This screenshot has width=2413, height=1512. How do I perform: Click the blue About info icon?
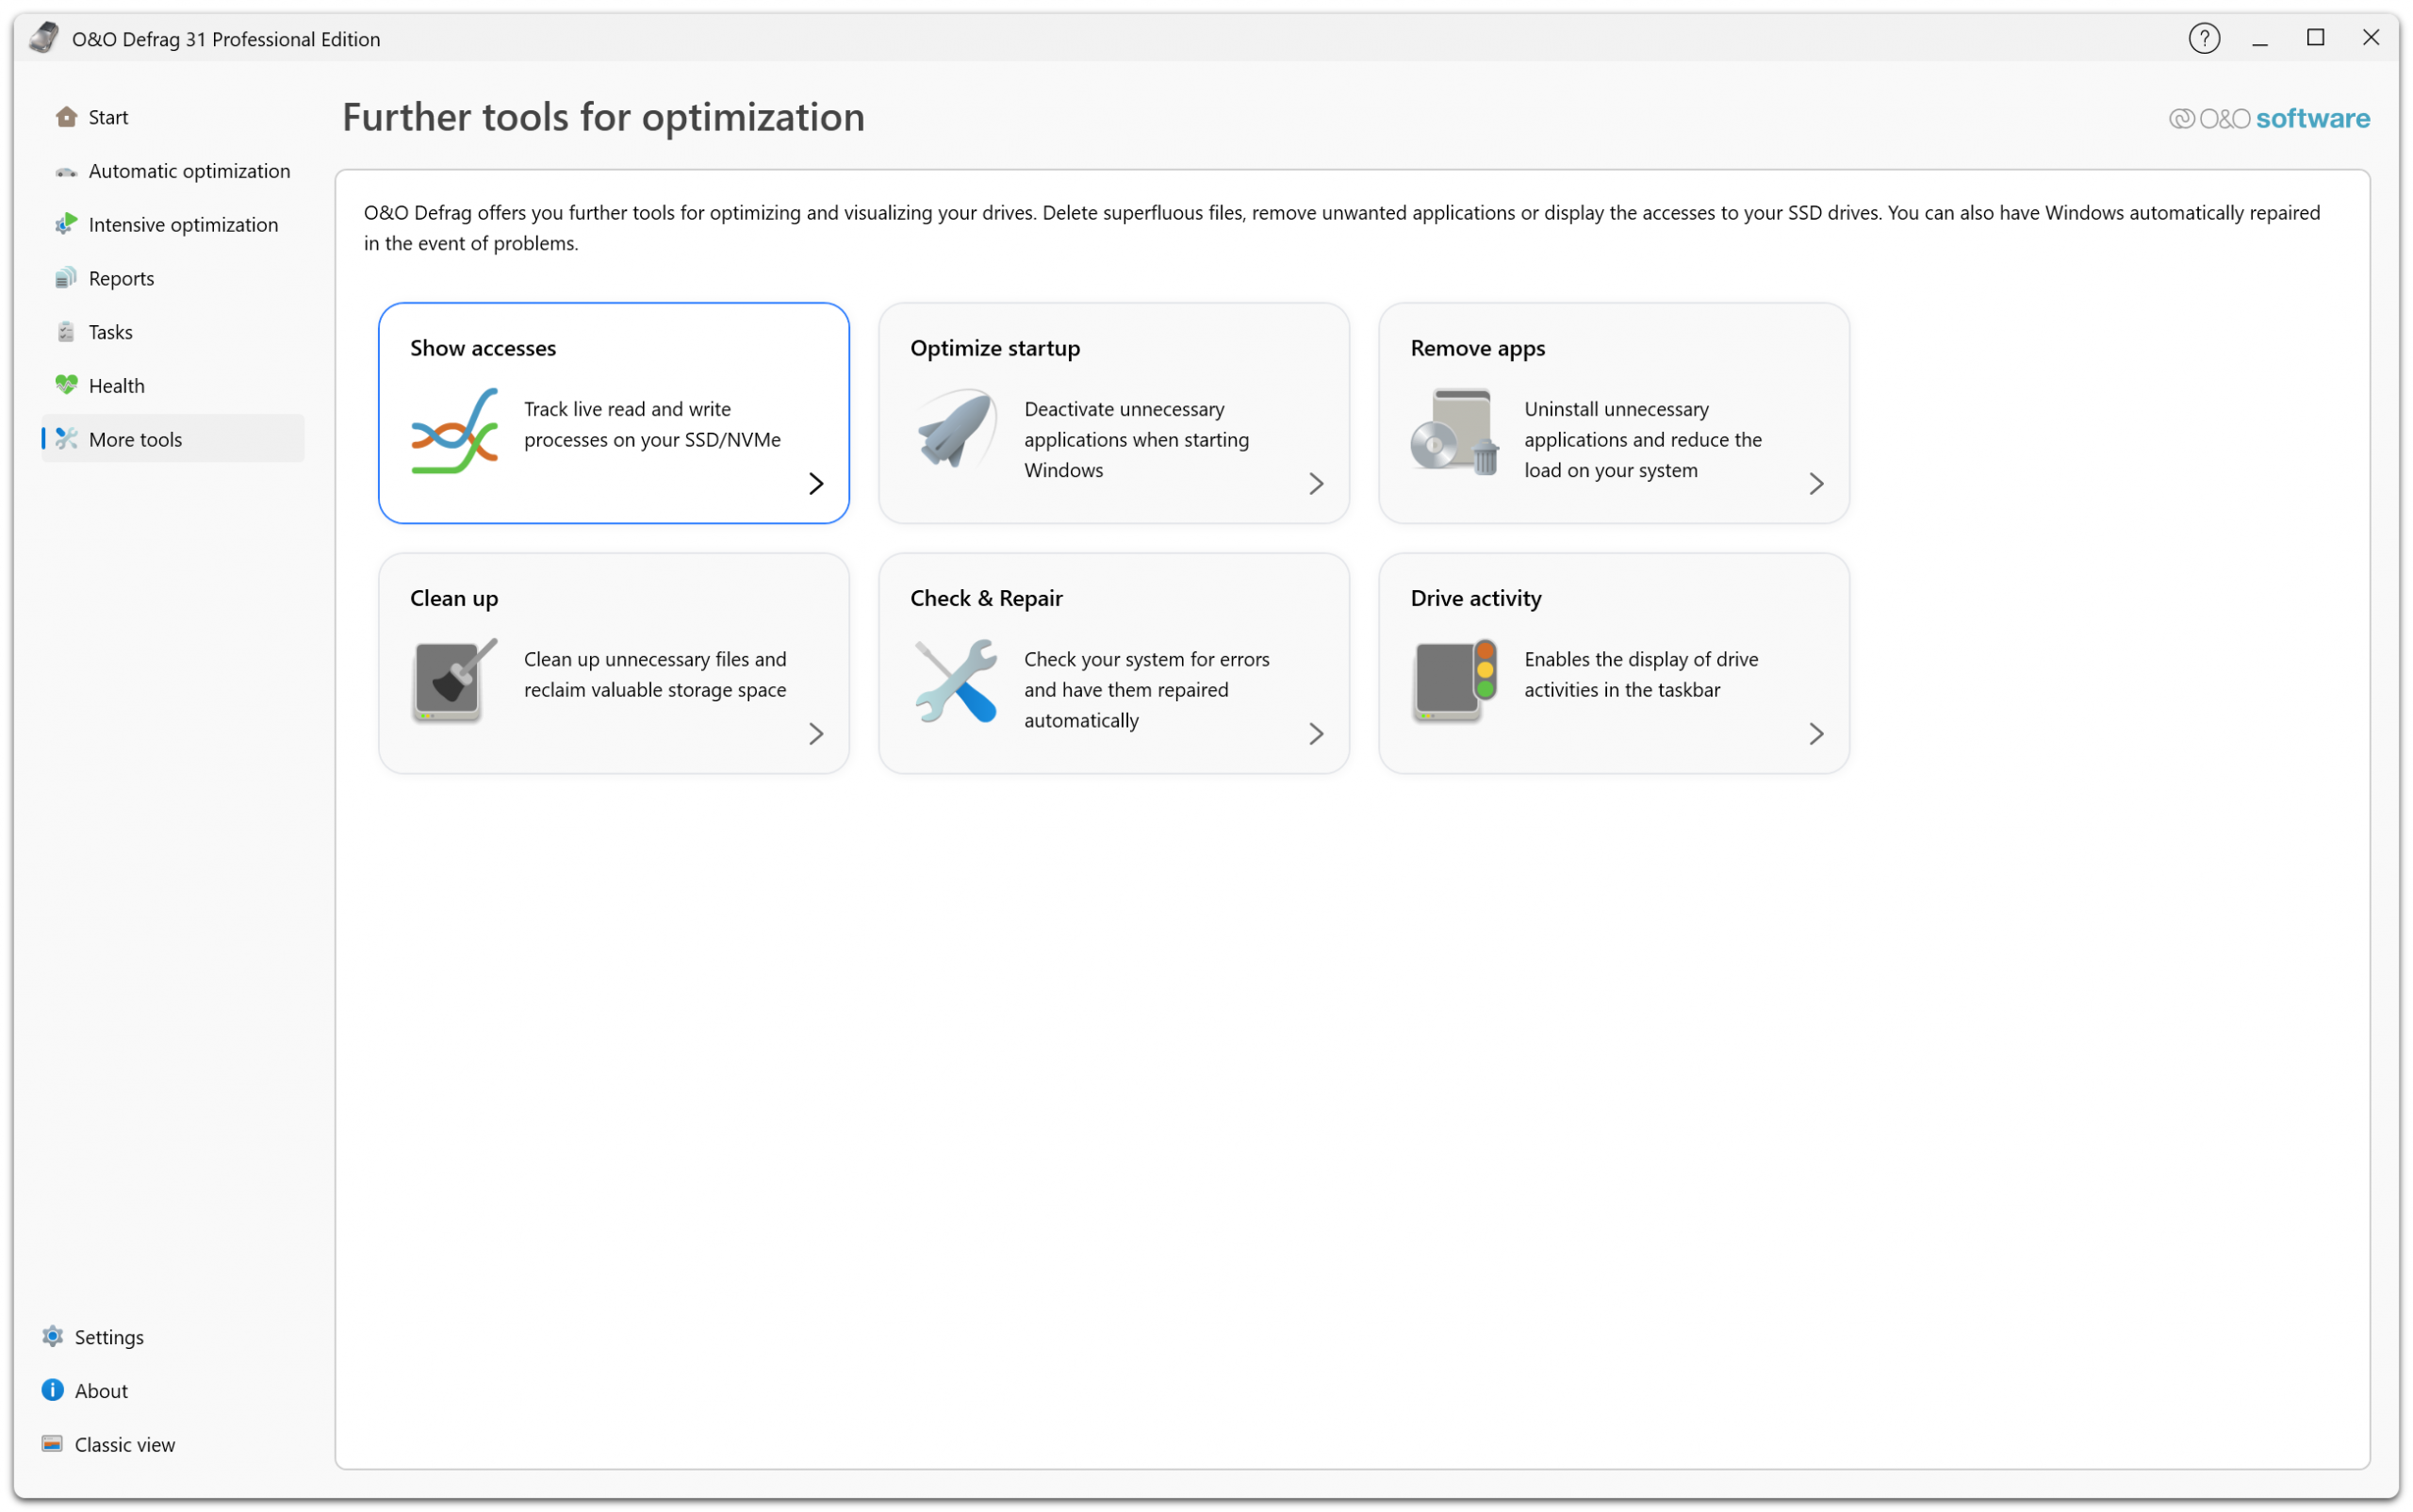(x=52, y=1391)
